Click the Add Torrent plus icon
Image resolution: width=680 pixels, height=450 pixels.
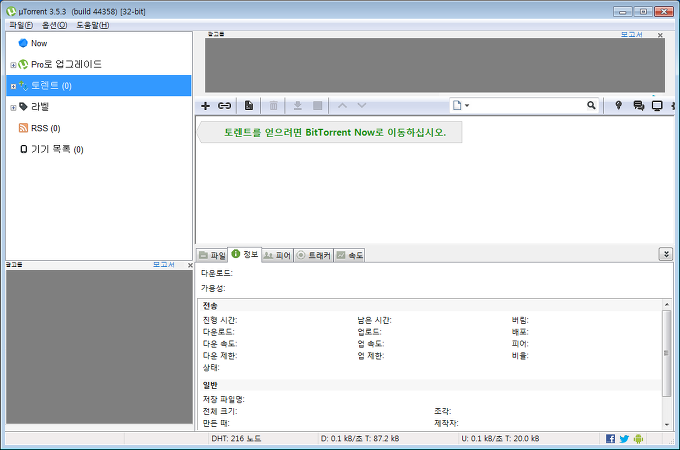tap(206, 106)
